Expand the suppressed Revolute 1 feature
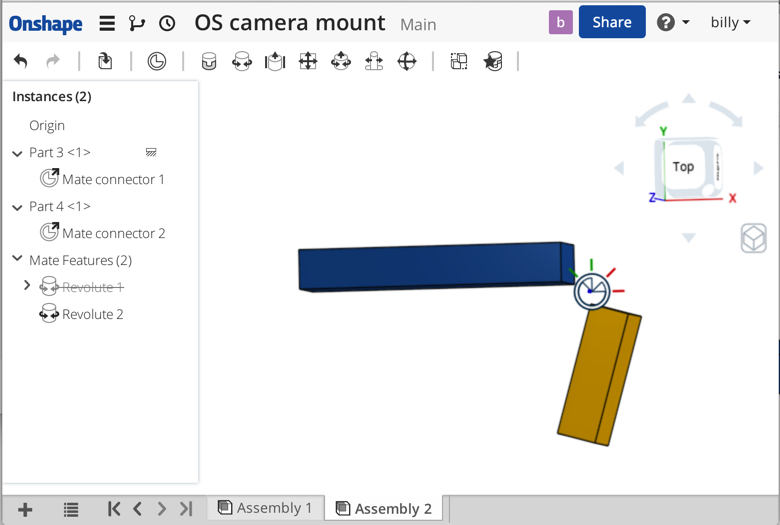 click(x=27, y=287)
